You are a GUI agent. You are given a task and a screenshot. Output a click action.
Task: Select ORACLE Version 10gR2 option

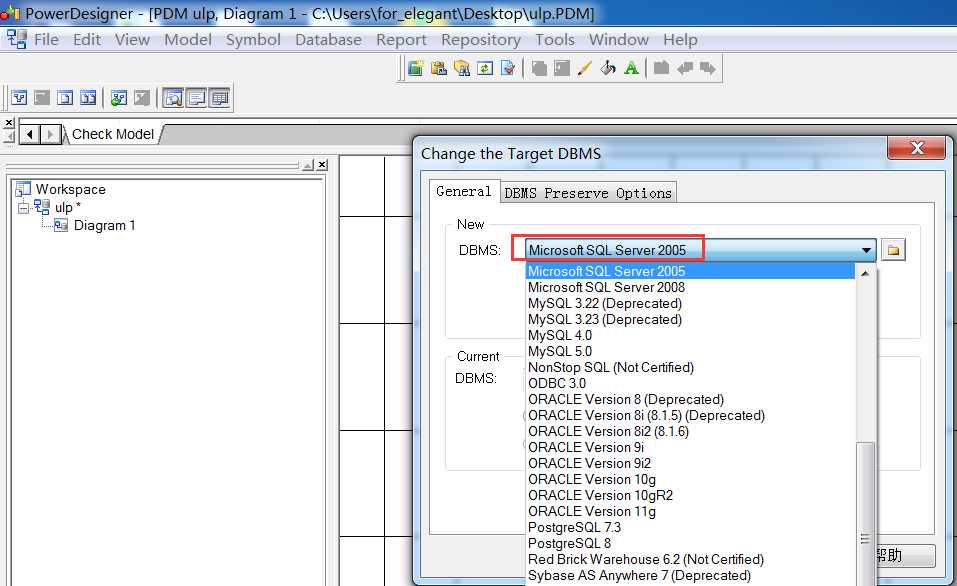click(690, 495)
